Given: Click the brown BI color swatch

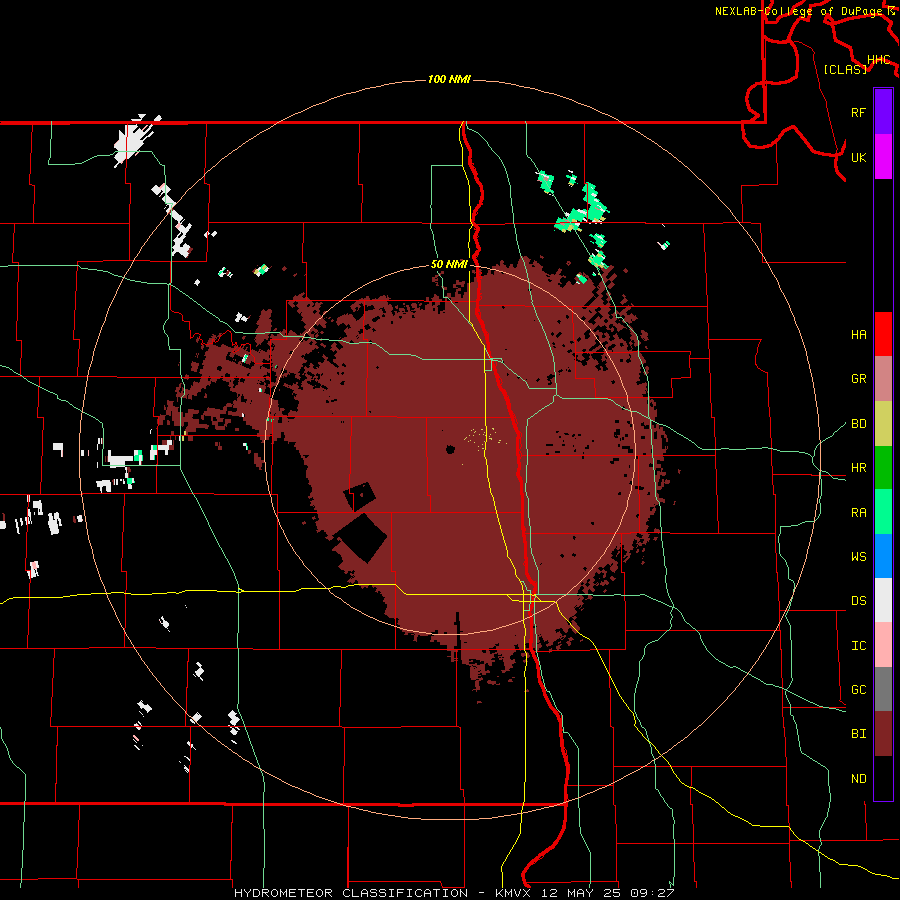Looking at the screenshot, I should [x=883, y=734].
